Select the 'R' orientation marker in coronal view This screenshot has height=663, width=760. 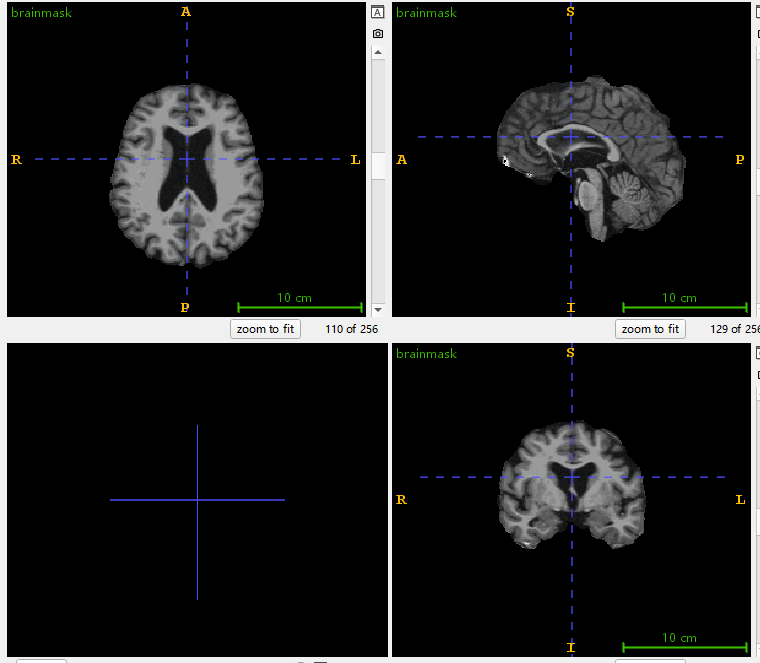click(x=401, y=499)
